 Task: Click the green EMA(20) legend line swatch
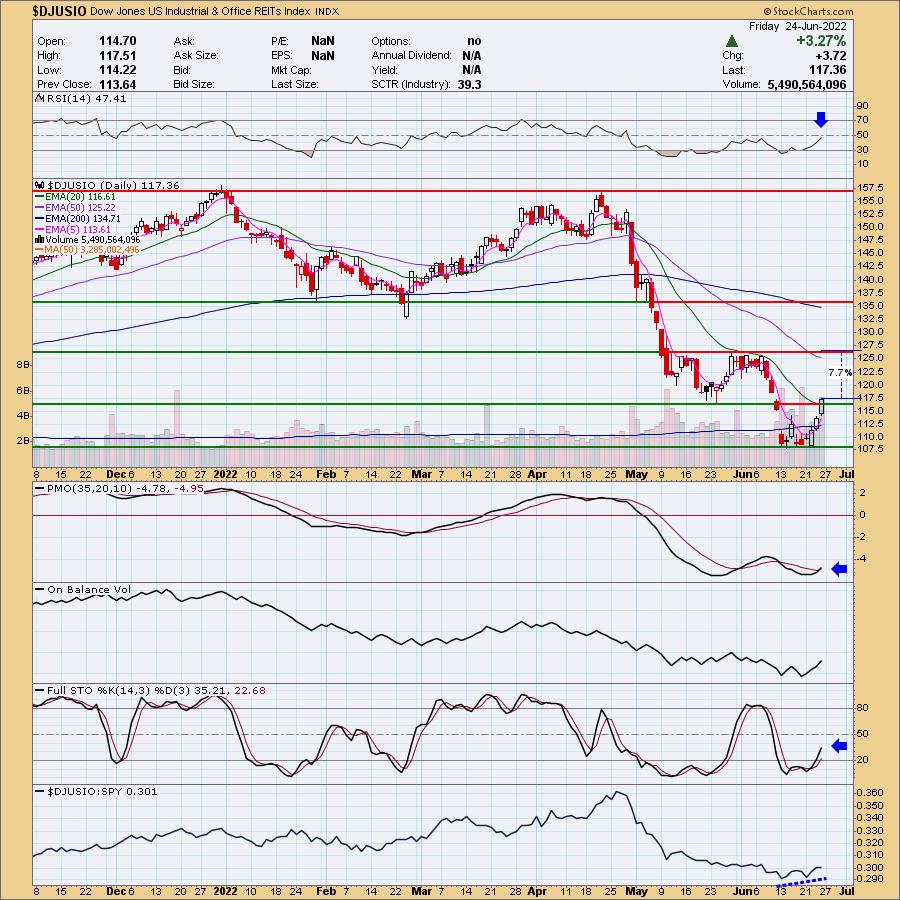(x=40, y=196)
